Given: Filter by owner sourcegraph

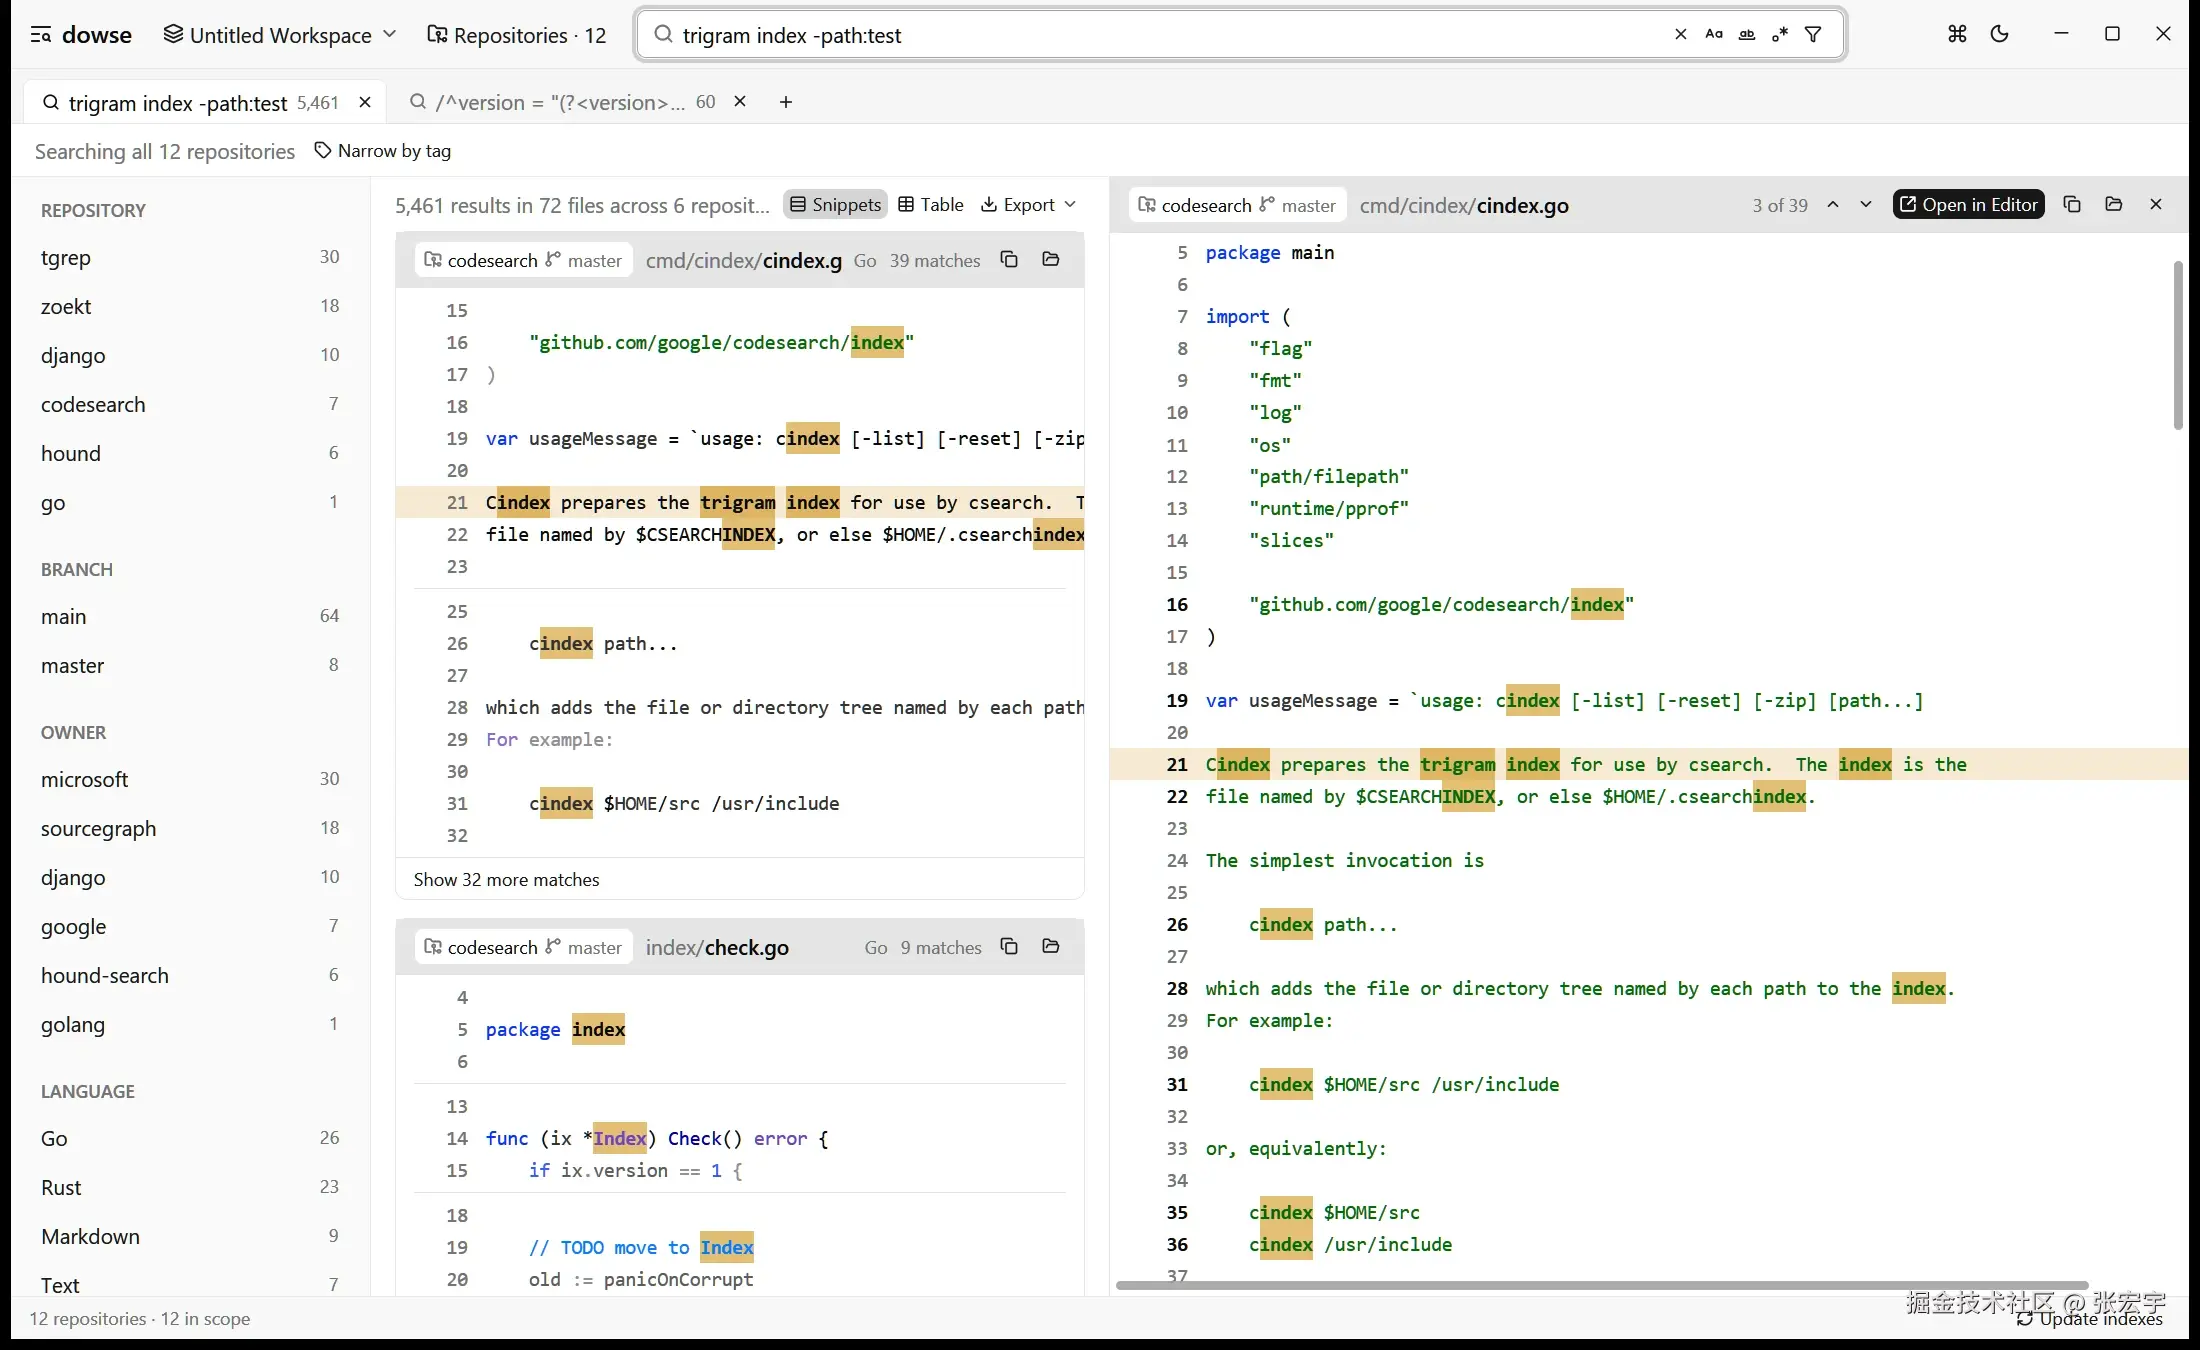Looking at the screenshot, I should (190, 829).
